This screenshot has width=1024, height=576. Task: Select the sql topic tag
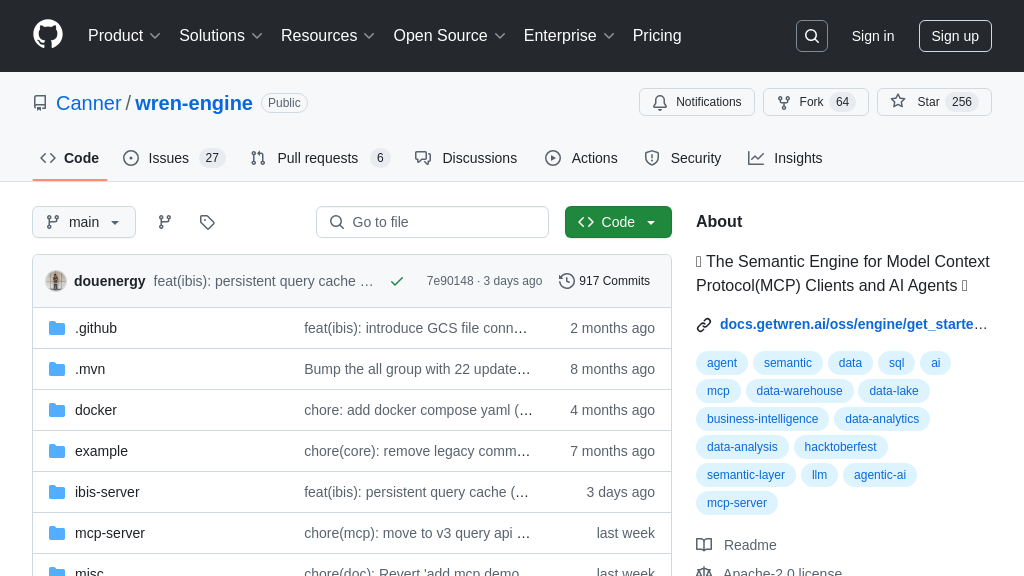tap(897, 363)
